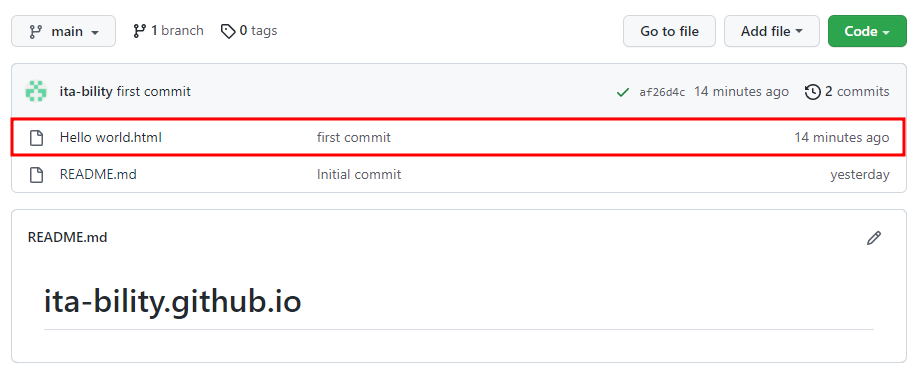Click the commit history clock icon

813,92
